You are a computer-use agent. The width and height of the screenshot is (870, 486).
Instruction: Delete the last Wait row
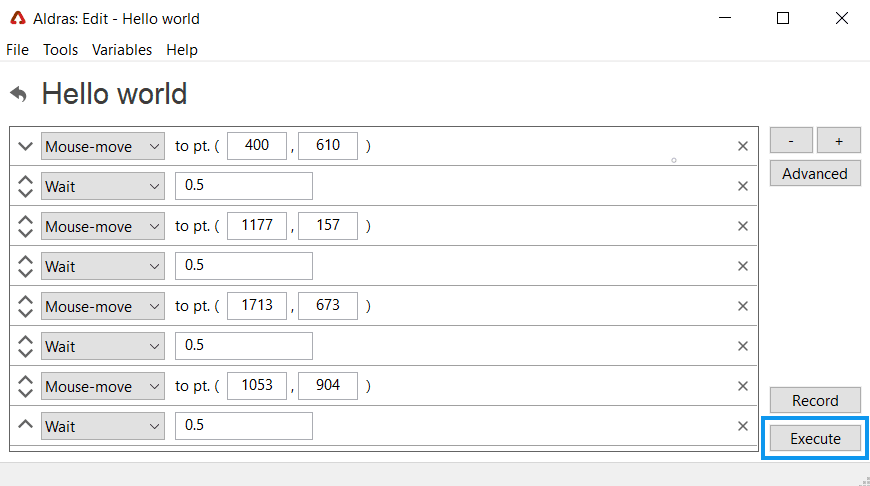tap(742, 426)
